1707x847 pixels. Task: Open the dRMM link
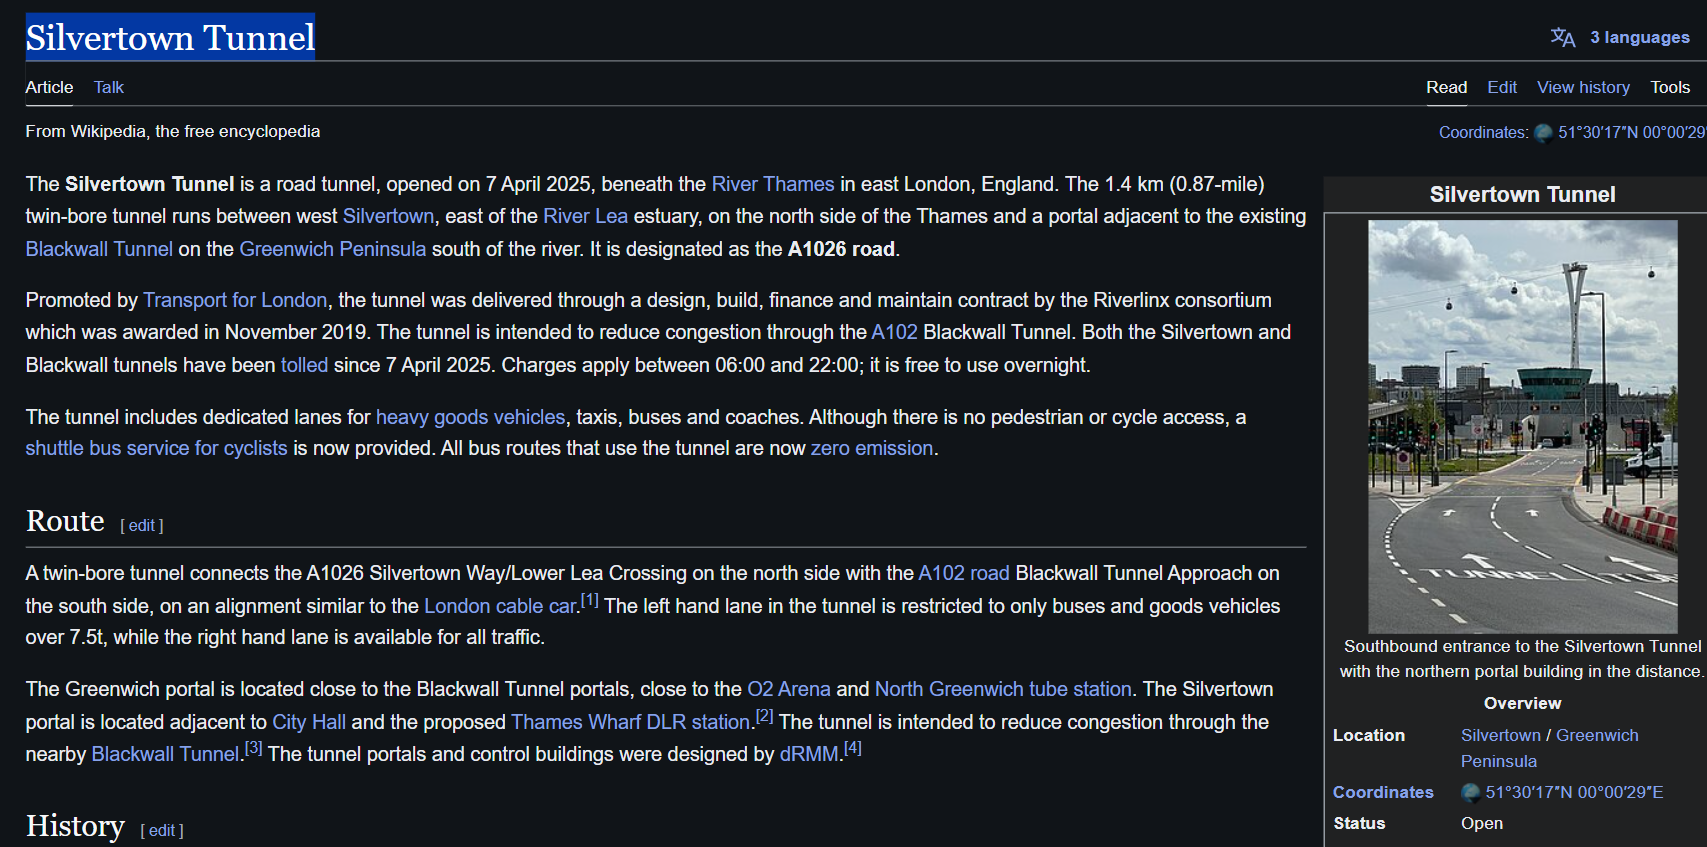click(809, 754)
